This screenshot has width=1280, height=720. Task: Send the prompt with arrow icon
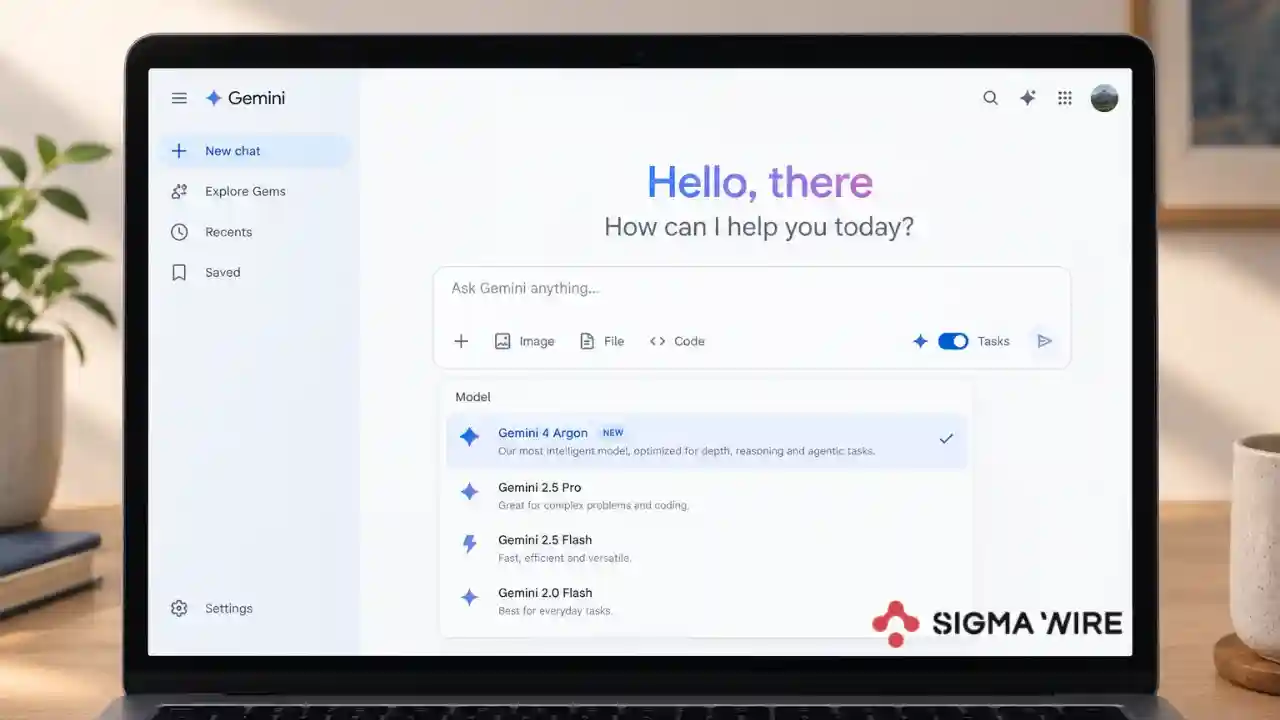pyautogui.click(x=1045, y=341)
